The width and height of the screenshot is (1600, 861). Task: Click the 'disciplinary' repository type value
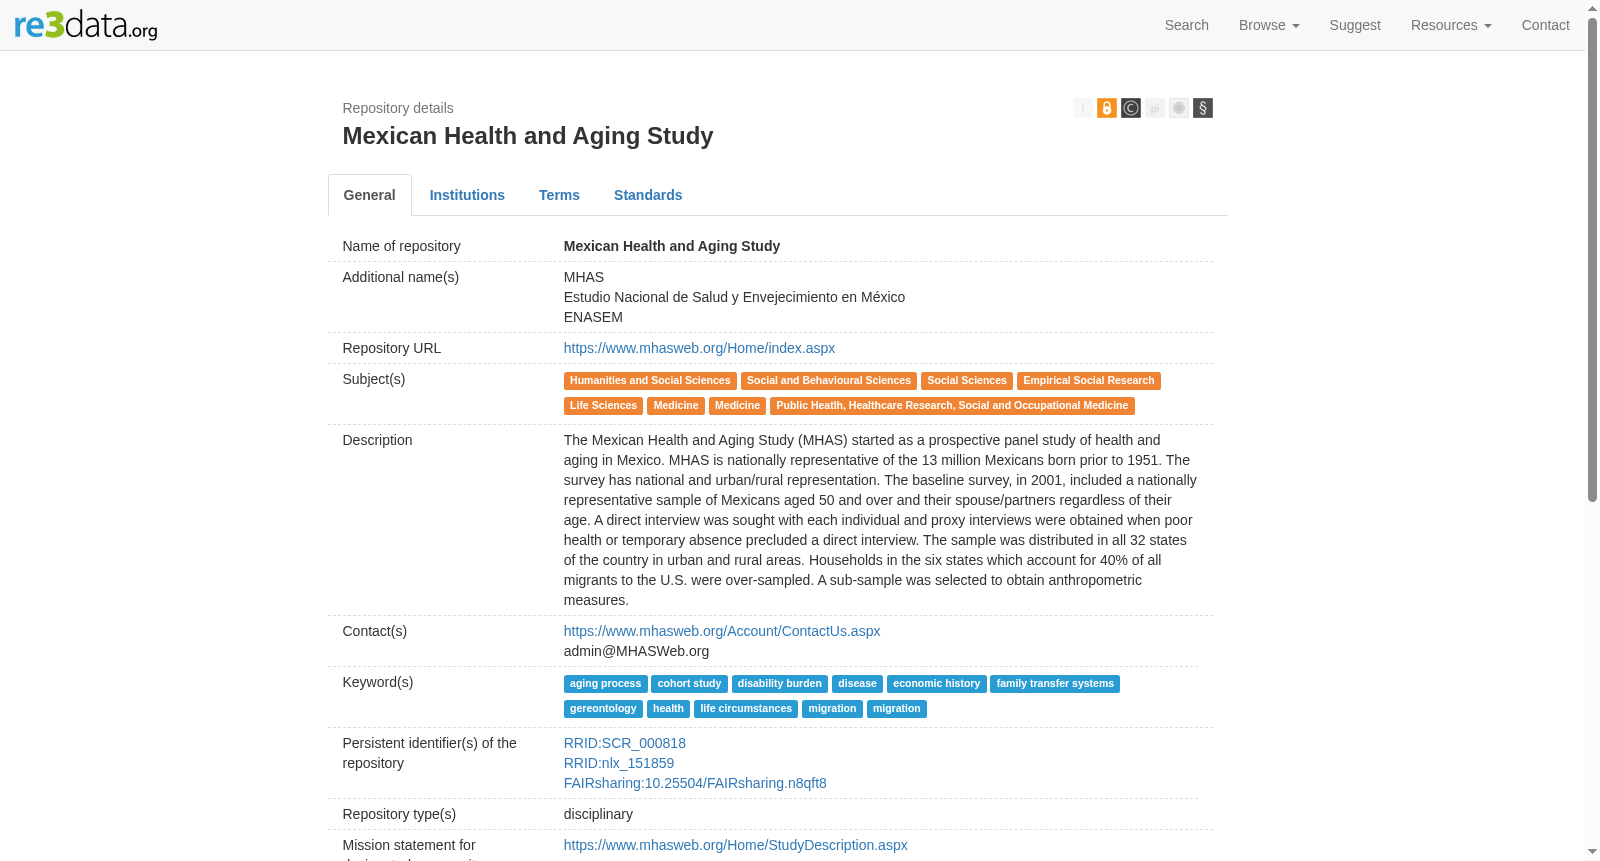[598, 814]
